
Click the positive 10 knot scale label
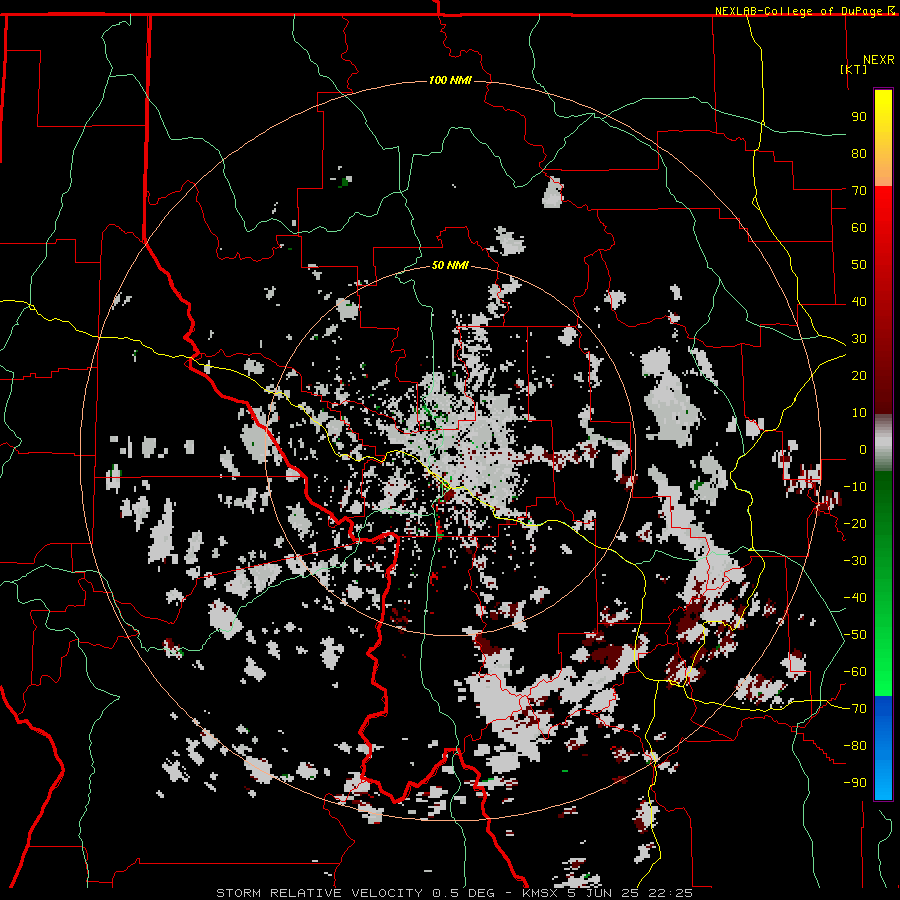point(859,413)
